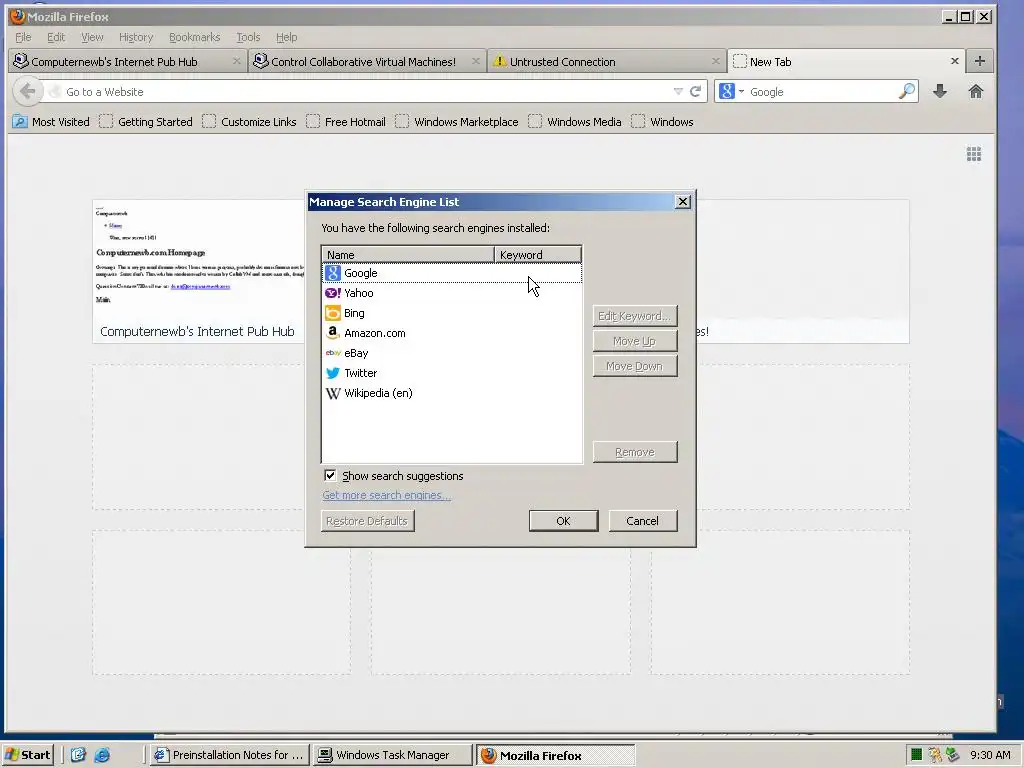
Task: Select the Wikipedia W icon in list
Action: [332, 393]
